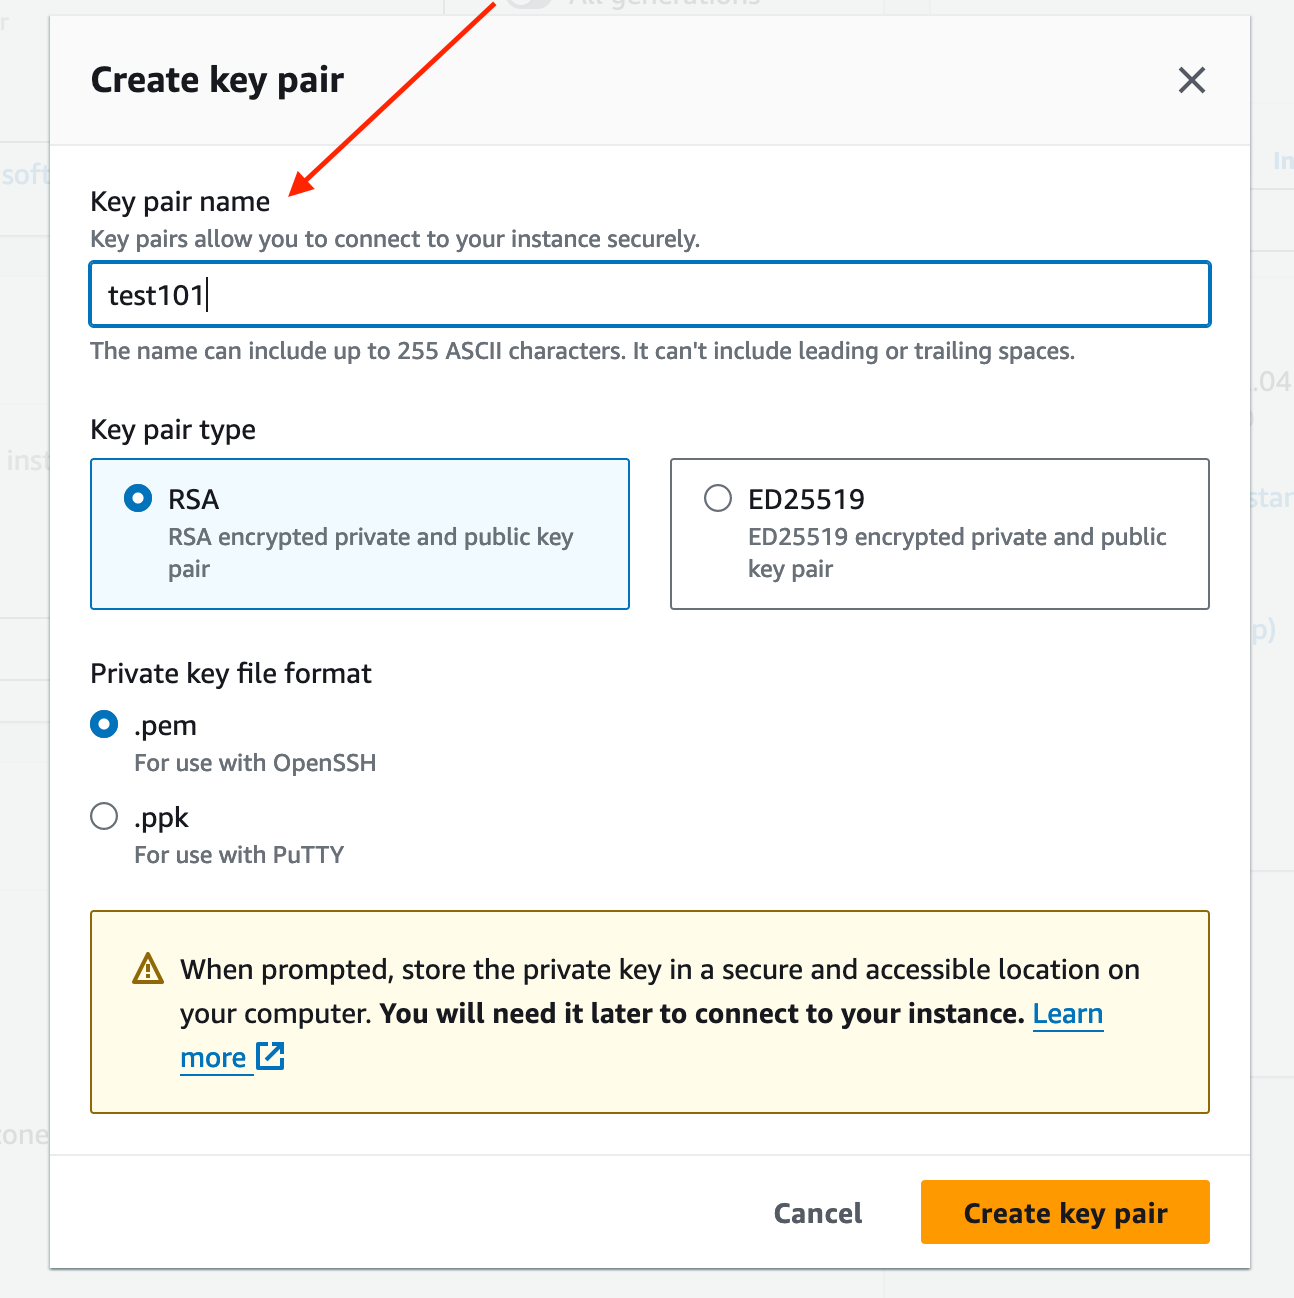This screenshot has height=1298, width=1294.
Task: Click the external link icon after Learn more
Action: click(270, 1056)
